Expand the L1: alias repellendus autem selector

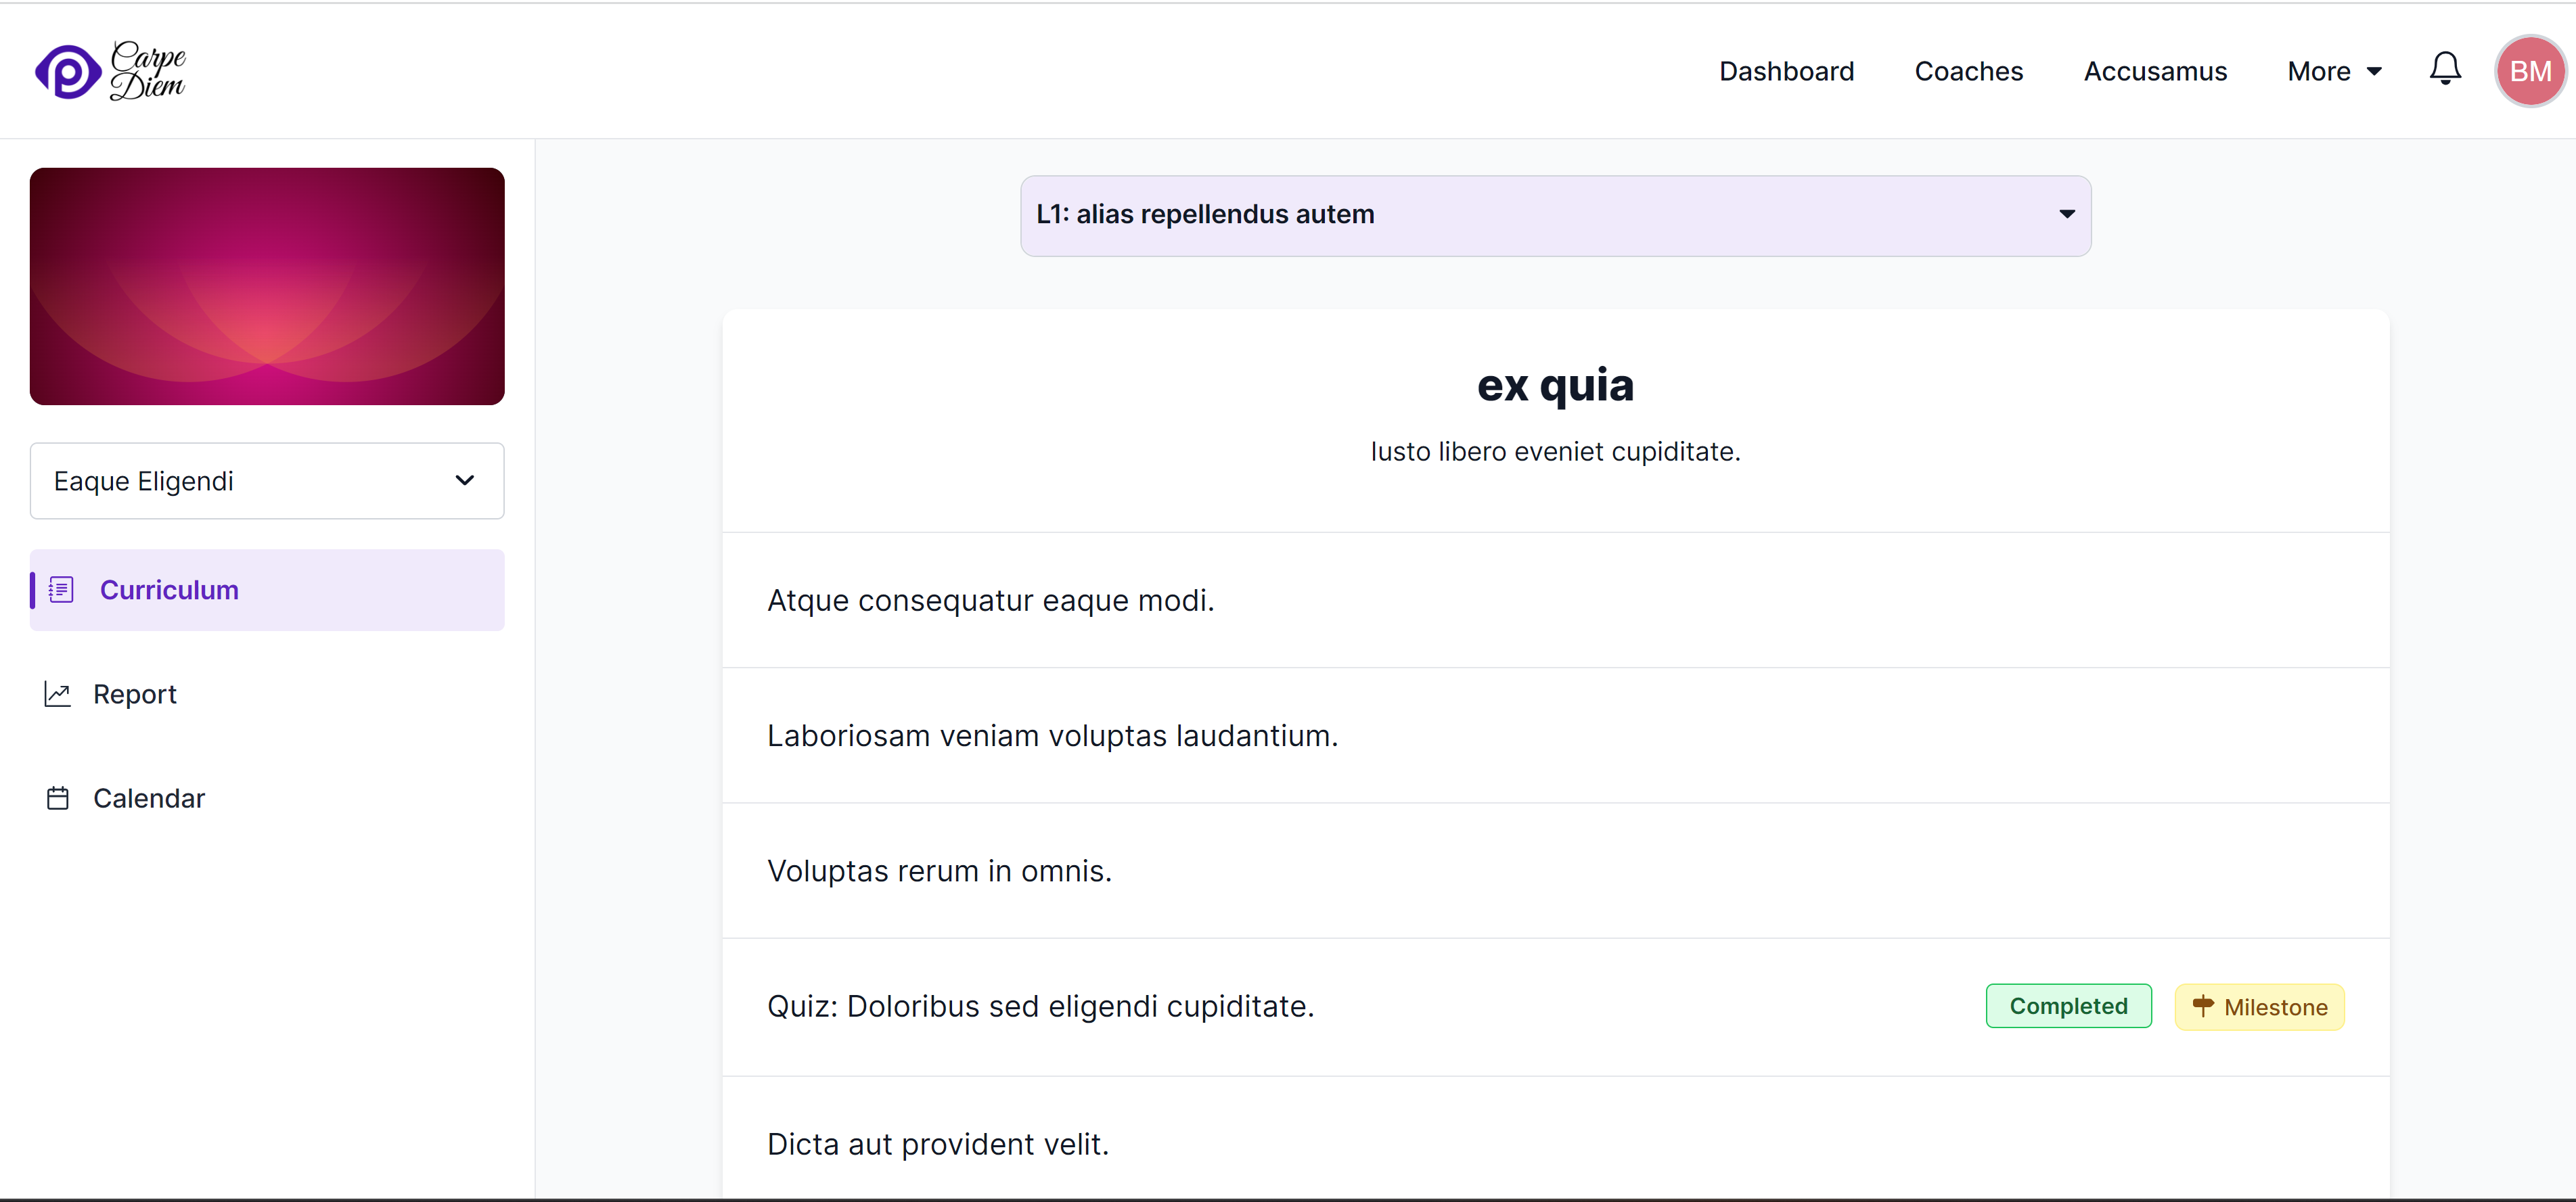1555,215
